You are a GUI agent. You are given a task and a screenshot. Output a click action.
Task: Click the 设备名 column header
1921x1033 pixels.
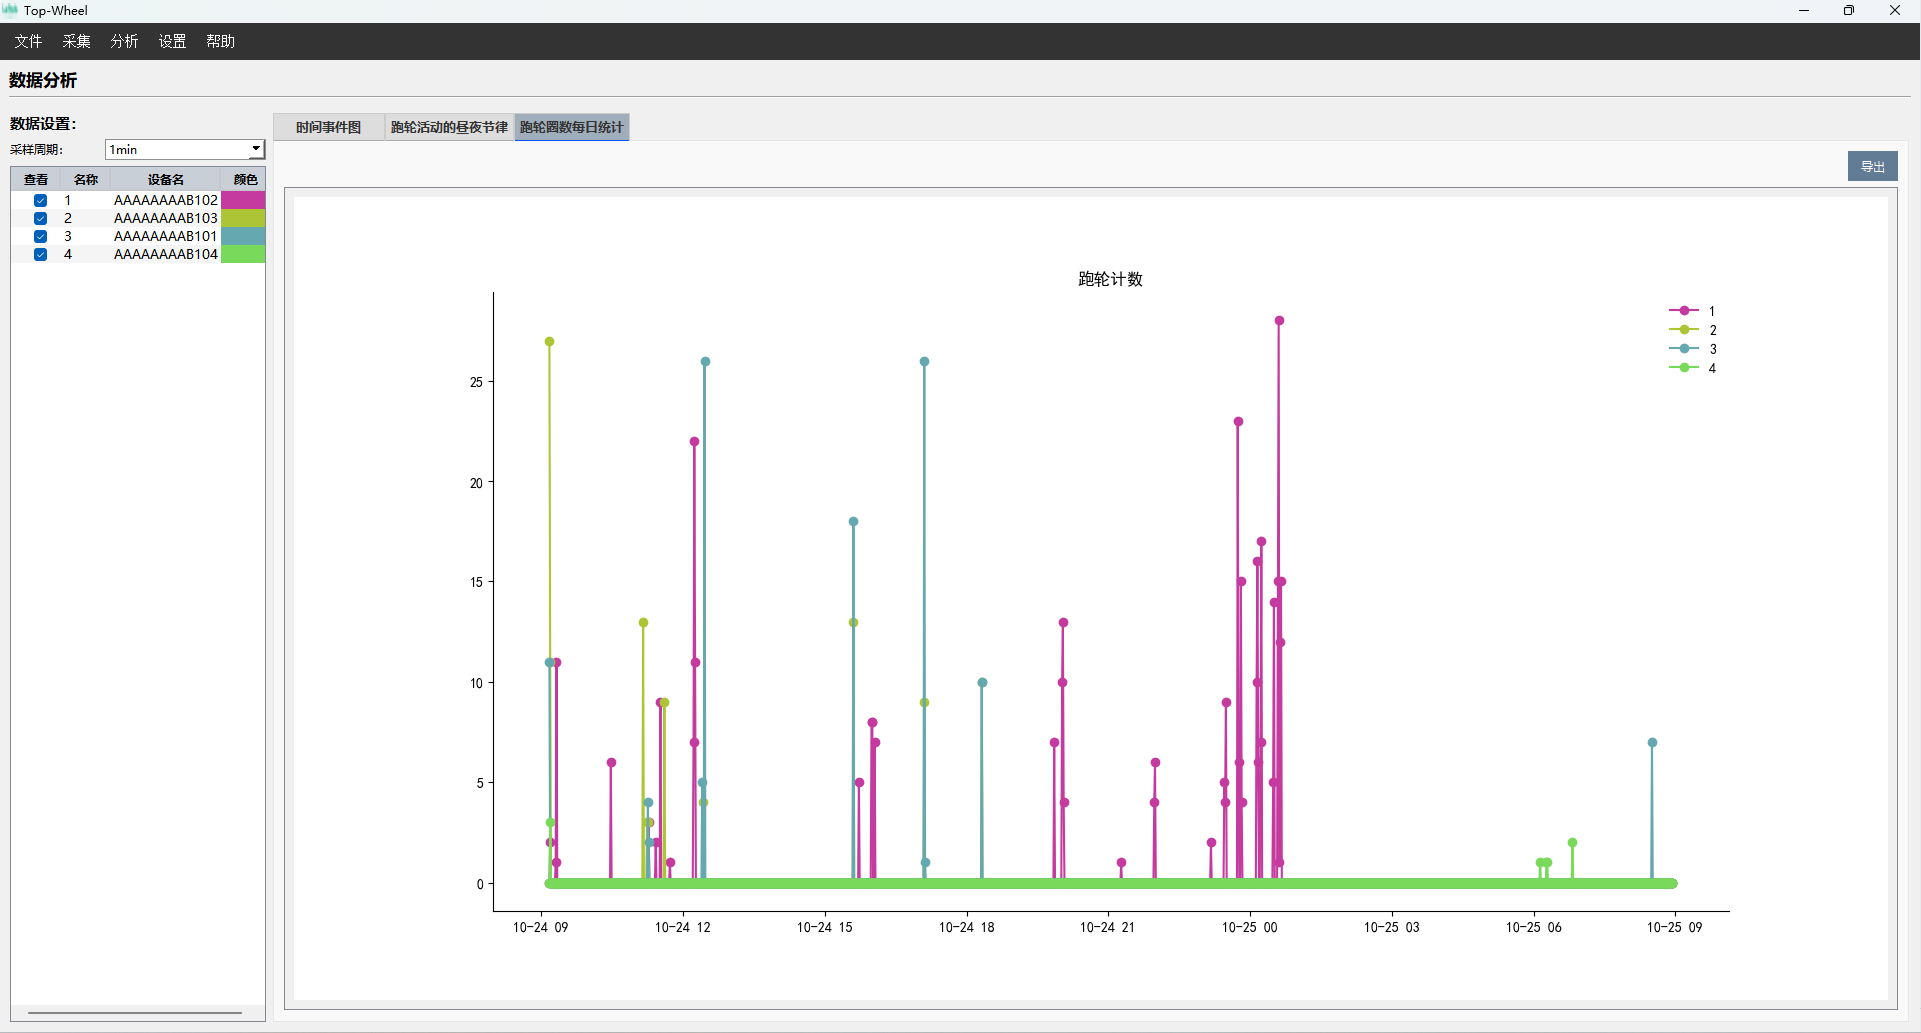(x=165, y=180)
